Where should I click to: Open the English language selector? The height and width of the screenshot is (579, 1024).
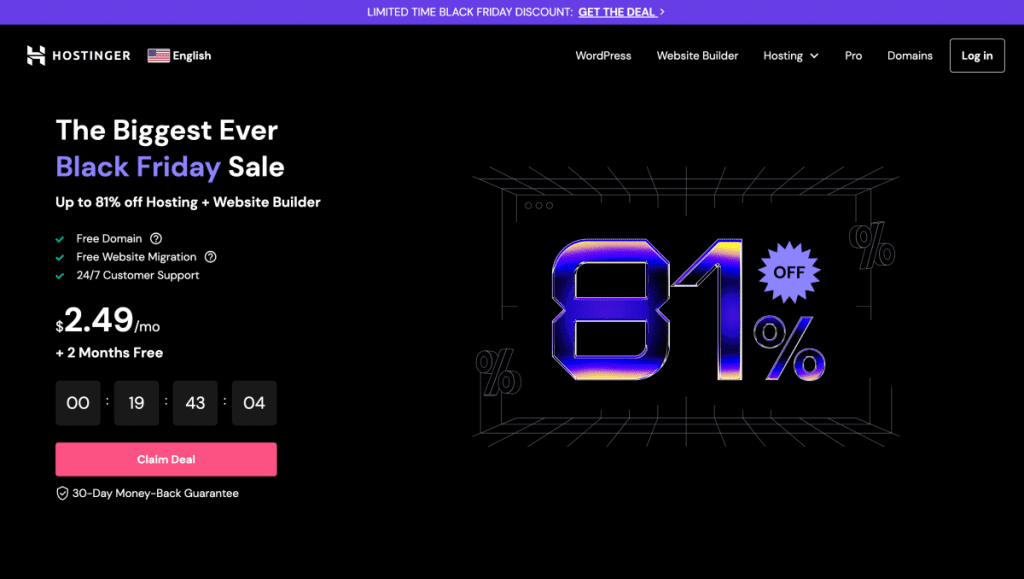coord(191,56)
